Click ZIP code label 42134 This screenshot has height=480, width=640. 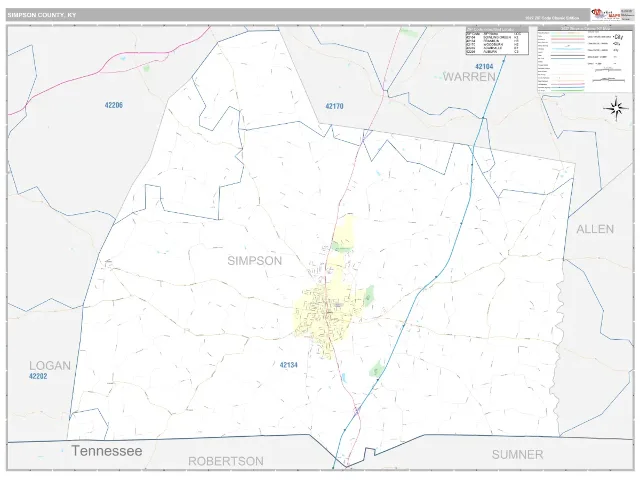(x=289, y=365)
